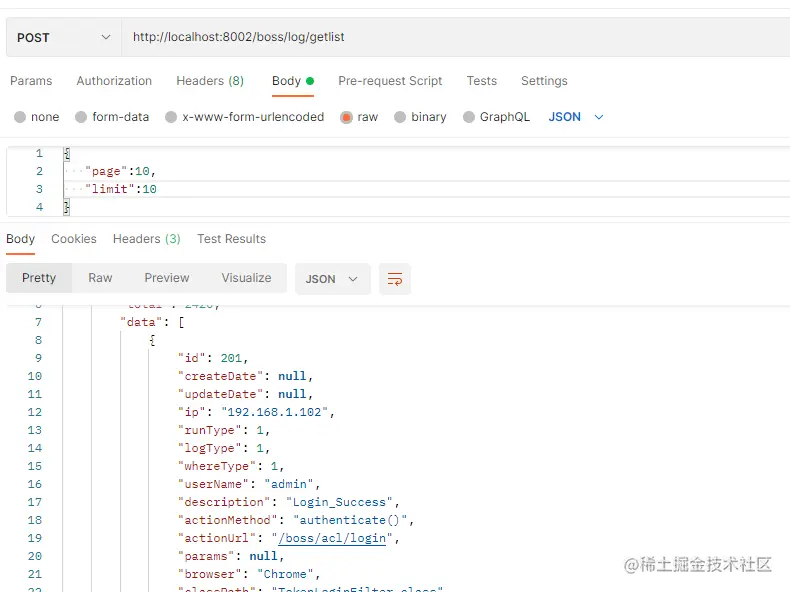Viewport: 790px width, 592px height.
Task: Click the browser value "Chrome"
Action: point(285,574)
